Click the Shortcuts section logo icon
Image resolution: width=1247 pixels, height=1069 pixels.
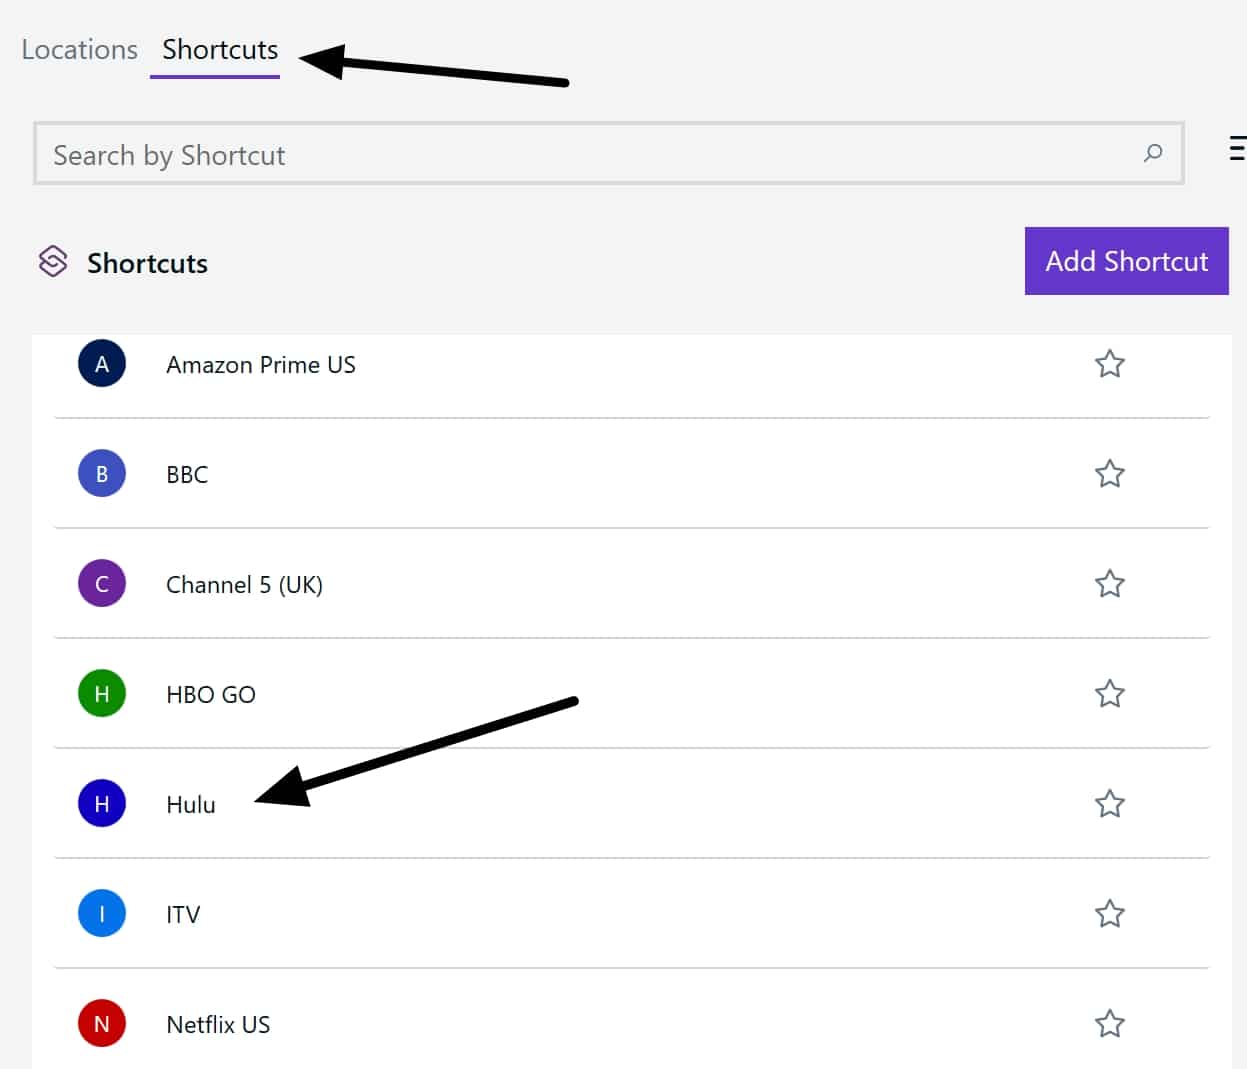pyautogui.click(x=53, y=262)
